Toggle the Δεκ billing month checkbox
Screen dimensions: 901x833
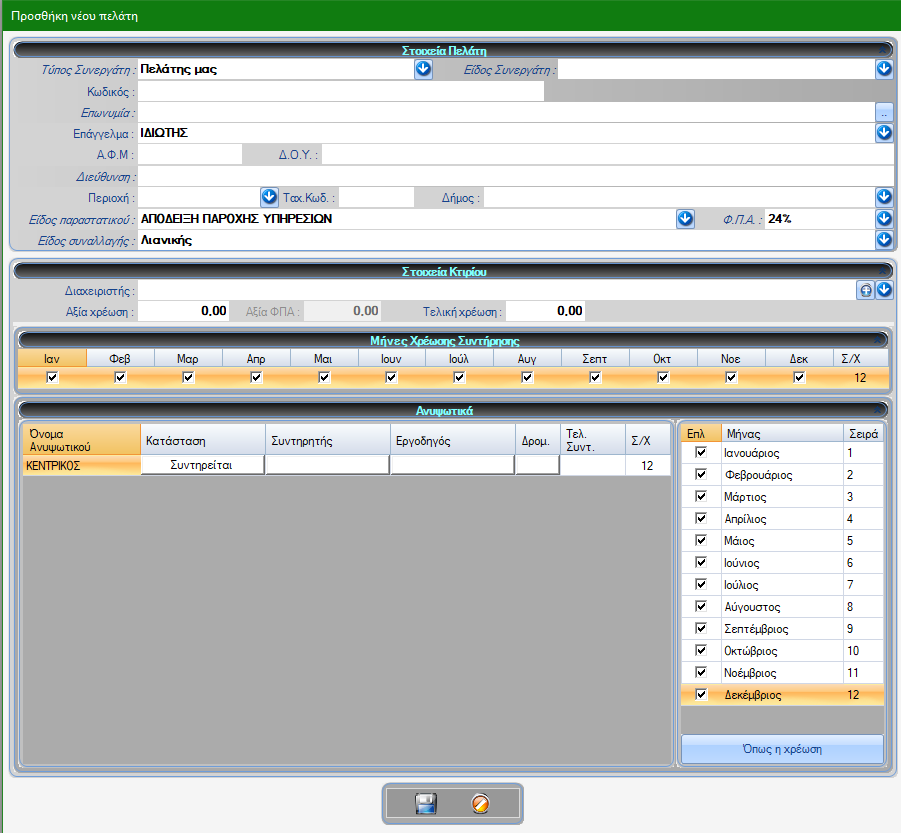pos(799,377)
